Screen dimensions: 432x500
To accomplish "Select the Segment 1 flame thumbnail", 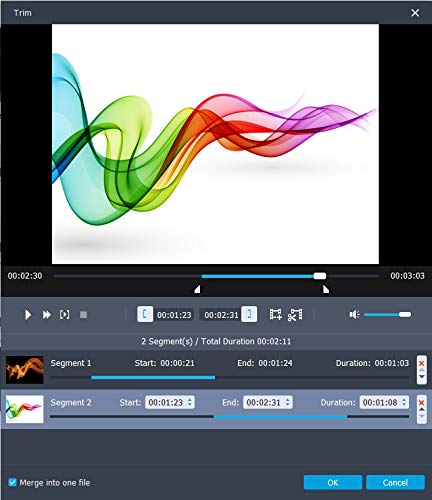I will click(x=25, y=370).
